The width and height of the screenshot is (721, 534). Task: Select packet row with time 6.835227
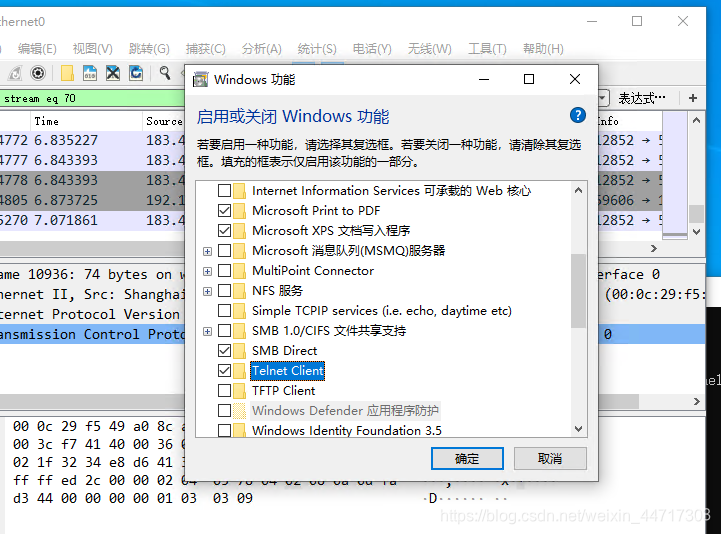click(92, 140)
